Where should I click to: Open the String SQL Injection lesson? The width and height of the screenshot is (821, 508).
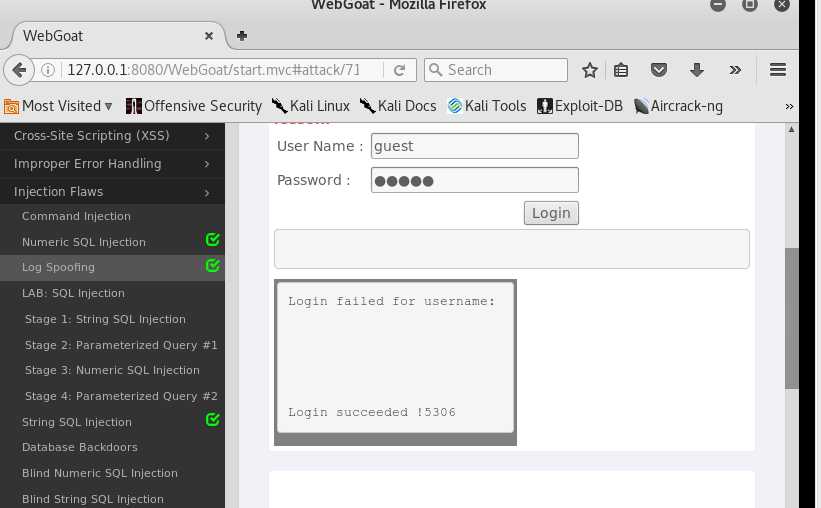point(76,422)
